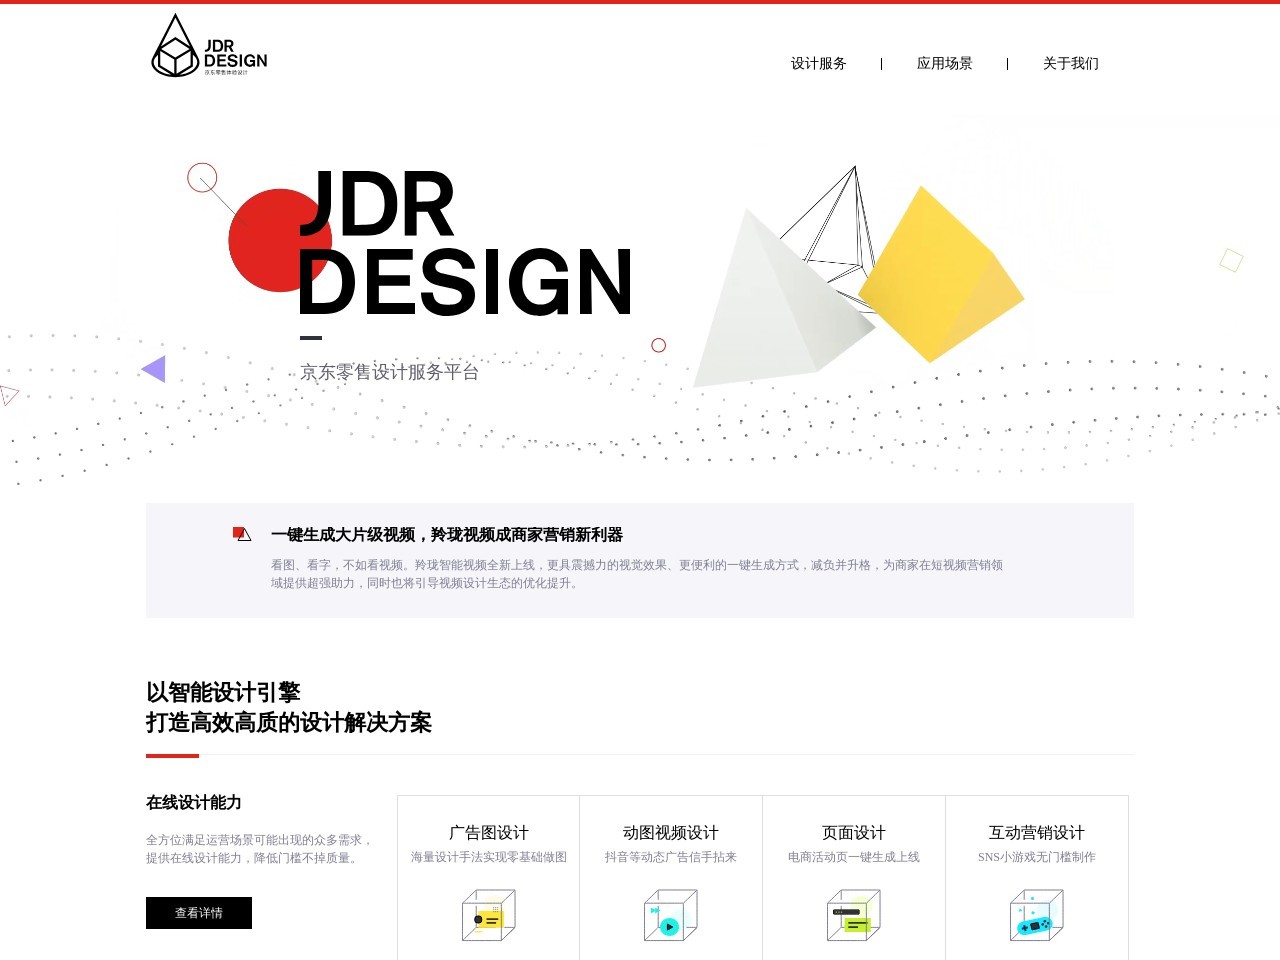Viewport: 1280px width, 960px height.
Task: Click the 京东零售设计服务平台 subtitle
Action: click(x=389, y=372)
